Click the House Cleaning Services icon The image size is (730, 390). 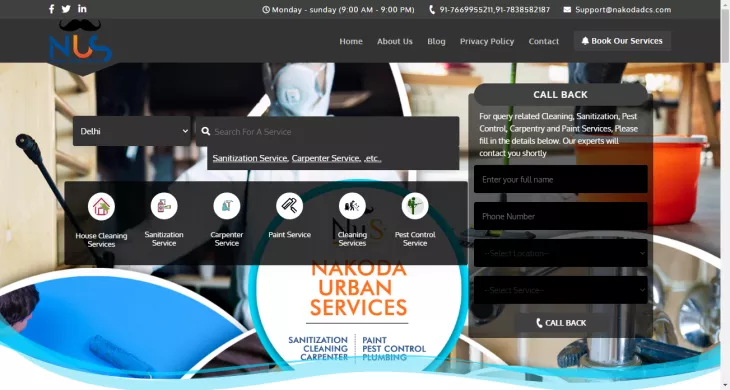101,206
